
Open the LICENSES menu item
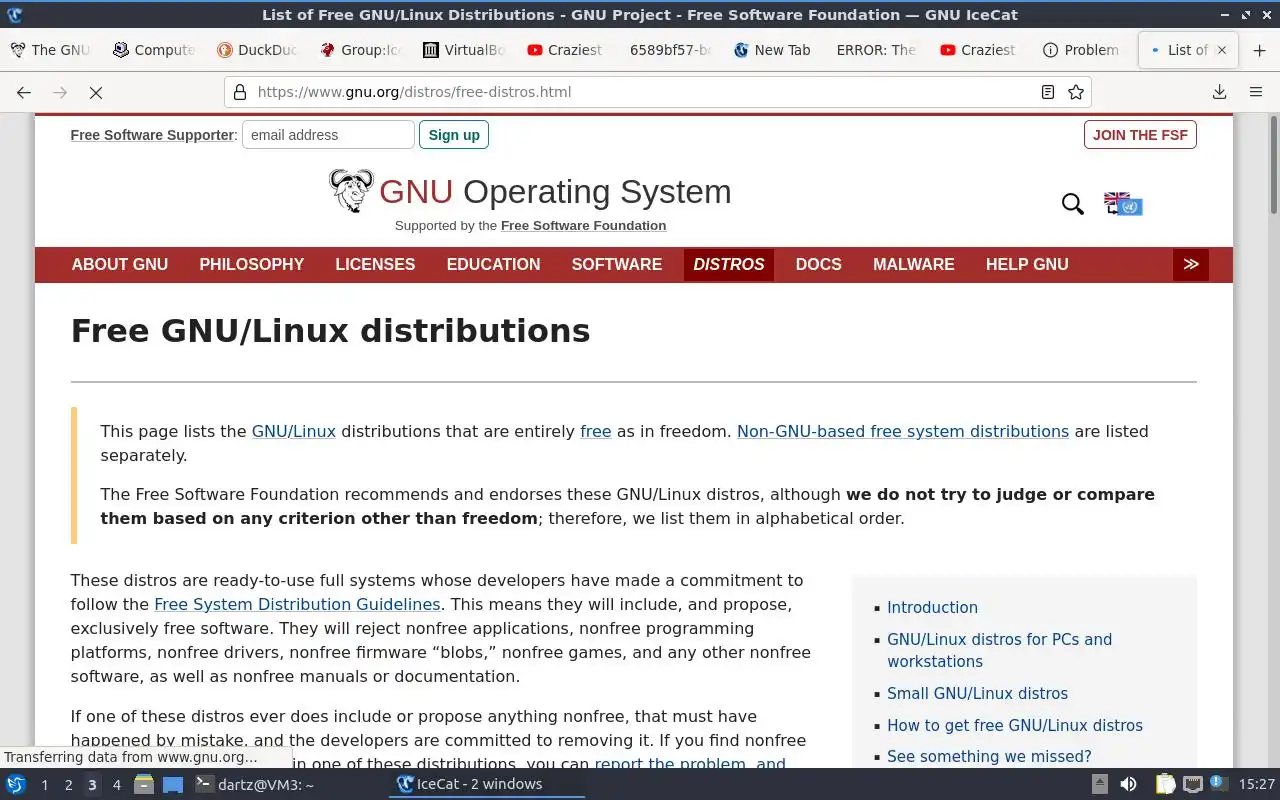(375, 264)
